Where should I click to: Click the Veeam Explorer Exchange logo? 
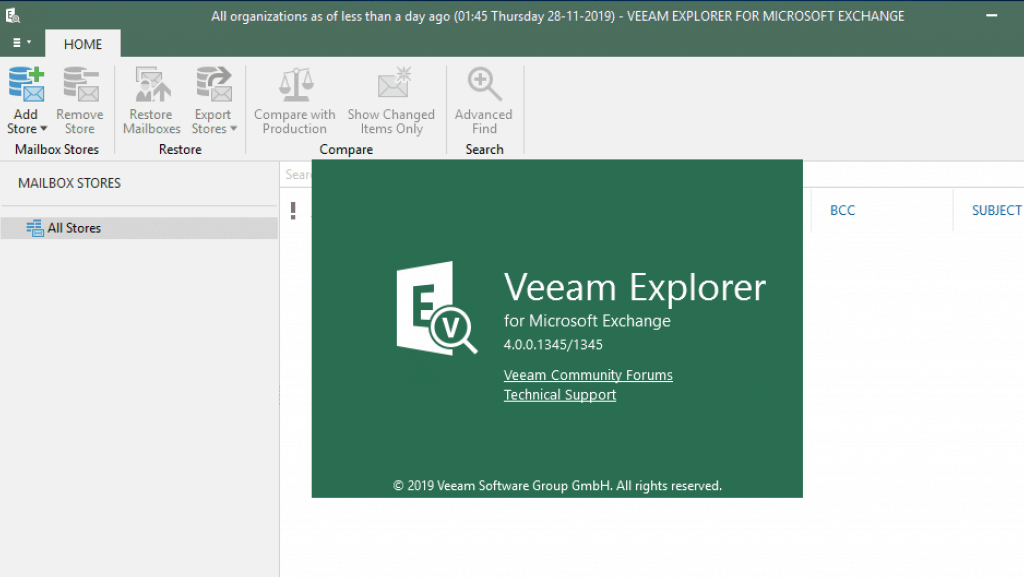pyautogui.click(x=436, y=308)
